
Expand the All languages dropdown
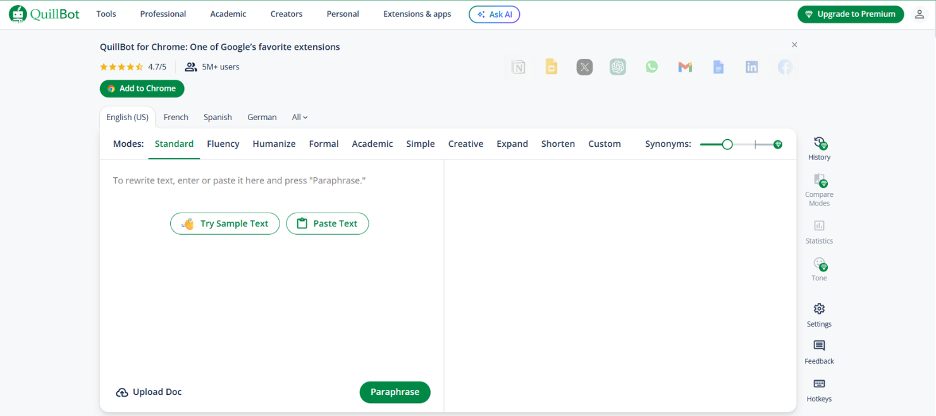pyautogui.click(x=300, y=117)
